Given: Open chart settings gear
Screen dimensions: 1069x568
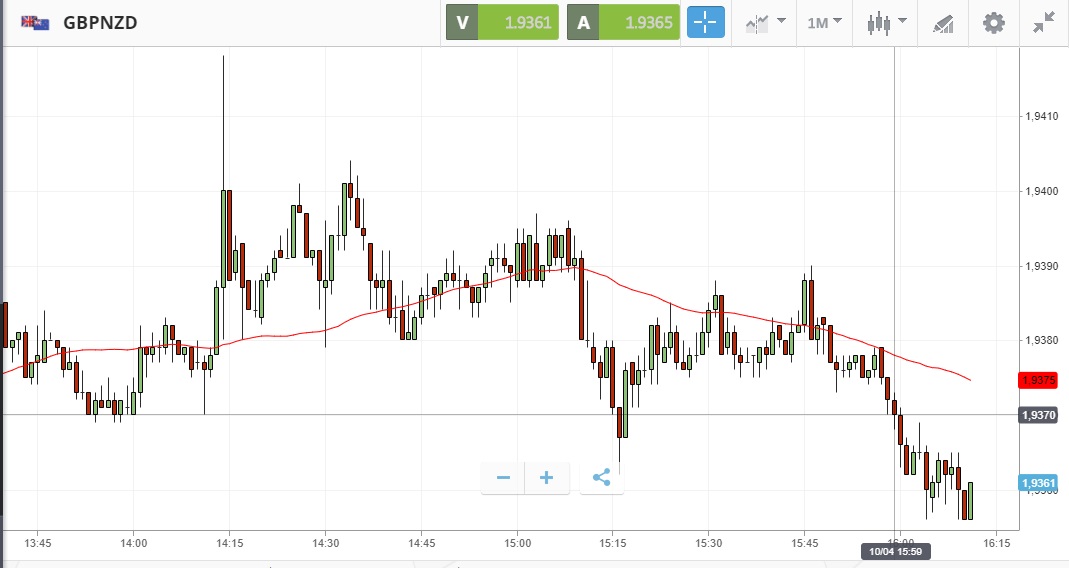Looking at the screenshot, I should pyautogui.click(x=993, y=22).
